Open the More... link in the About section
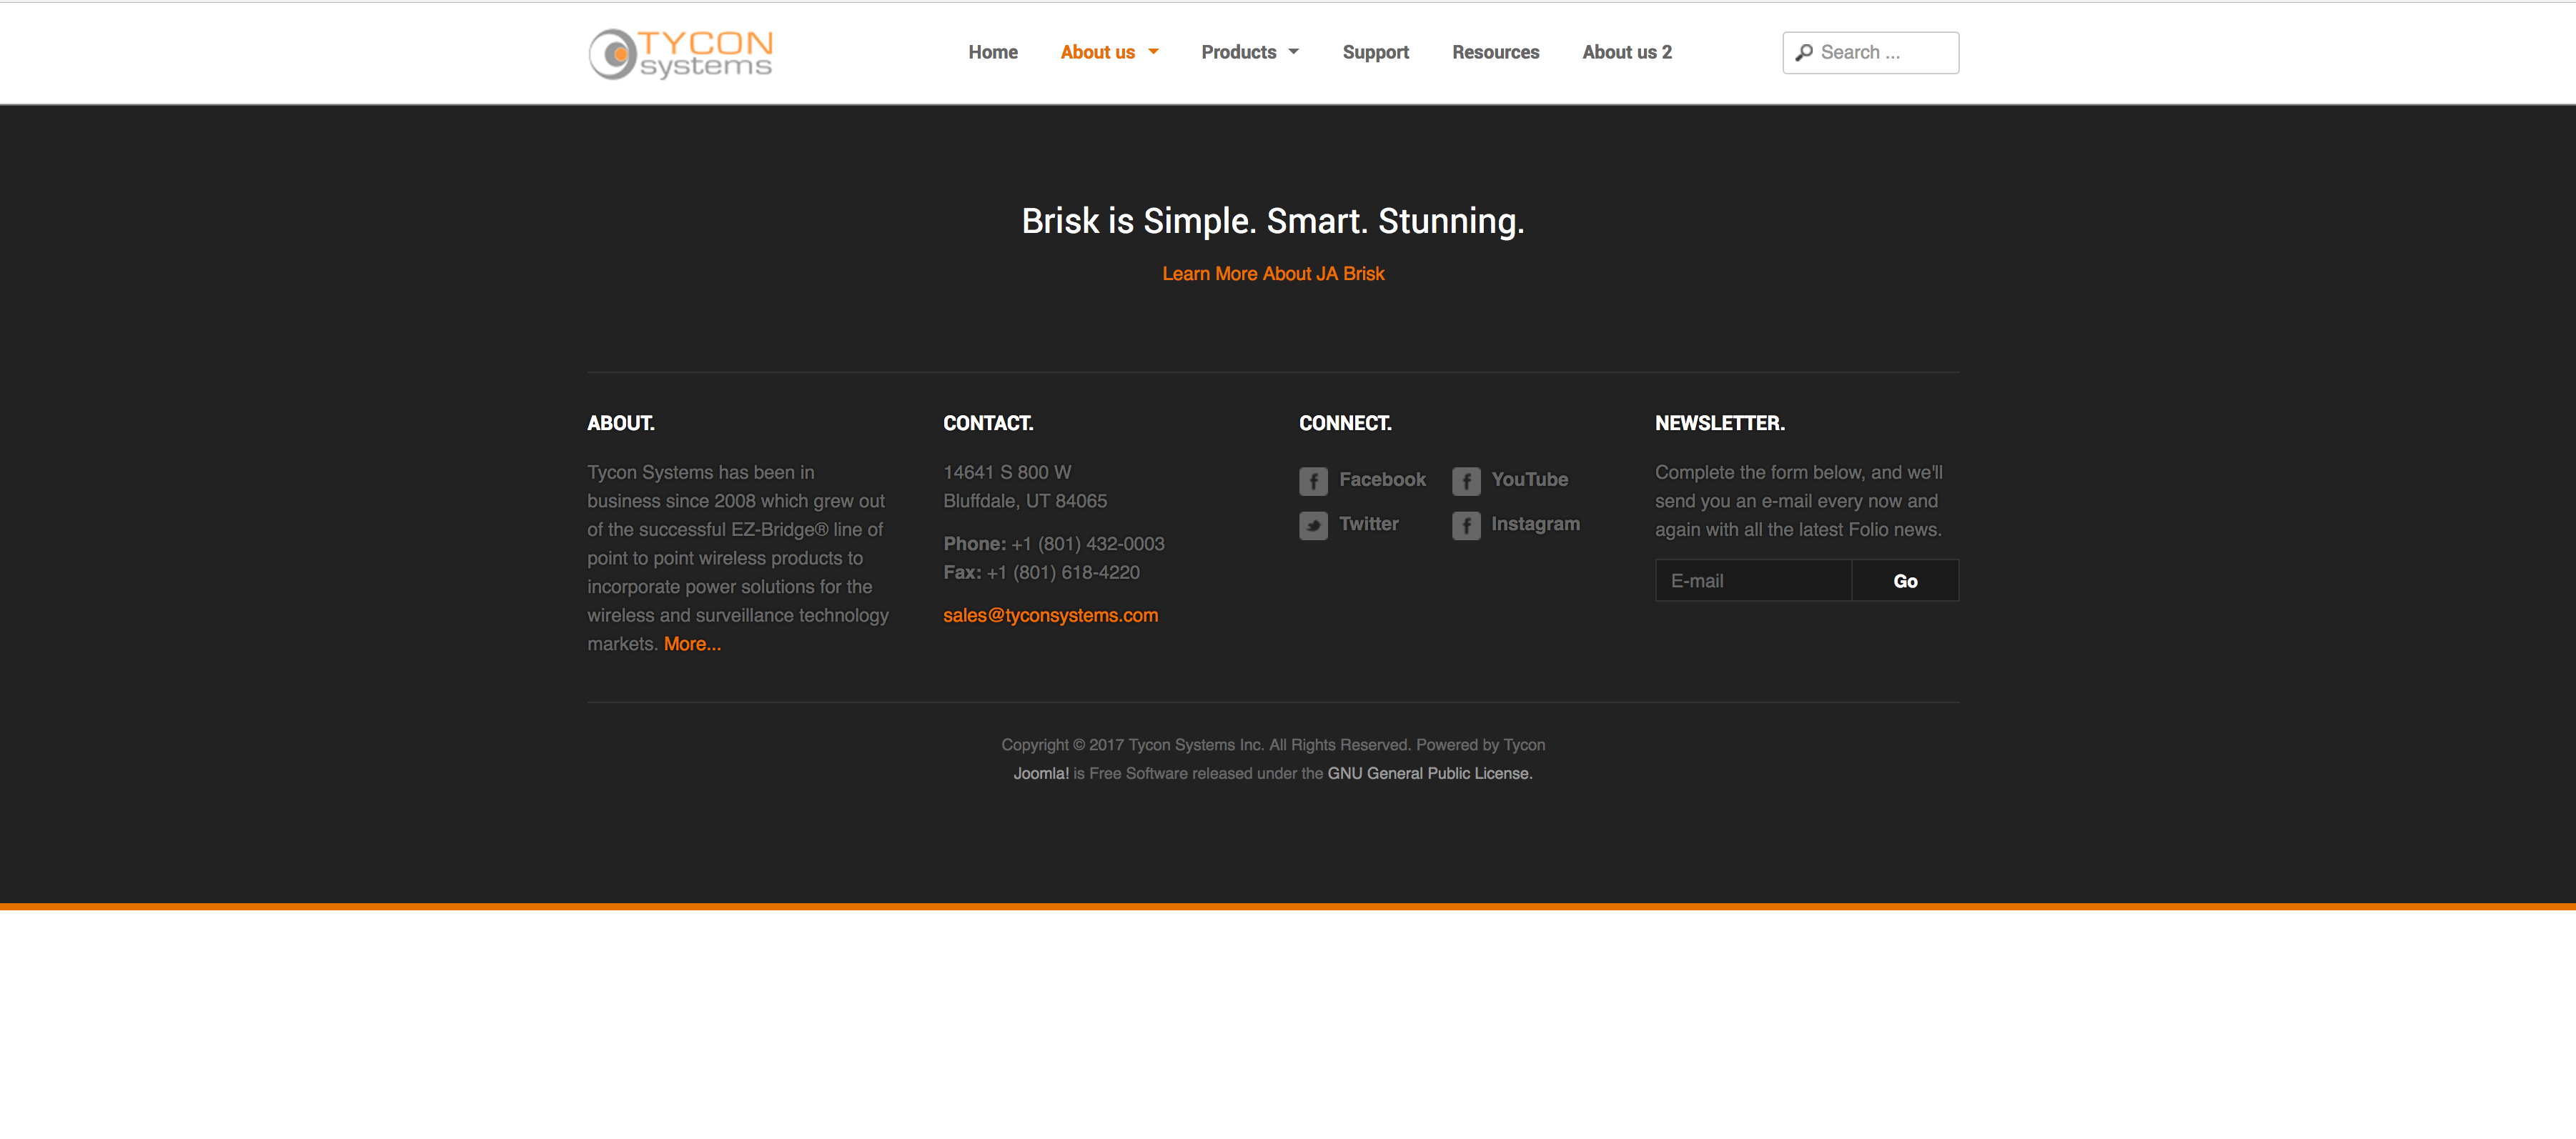2576x1139 pixels. point(692,644)
